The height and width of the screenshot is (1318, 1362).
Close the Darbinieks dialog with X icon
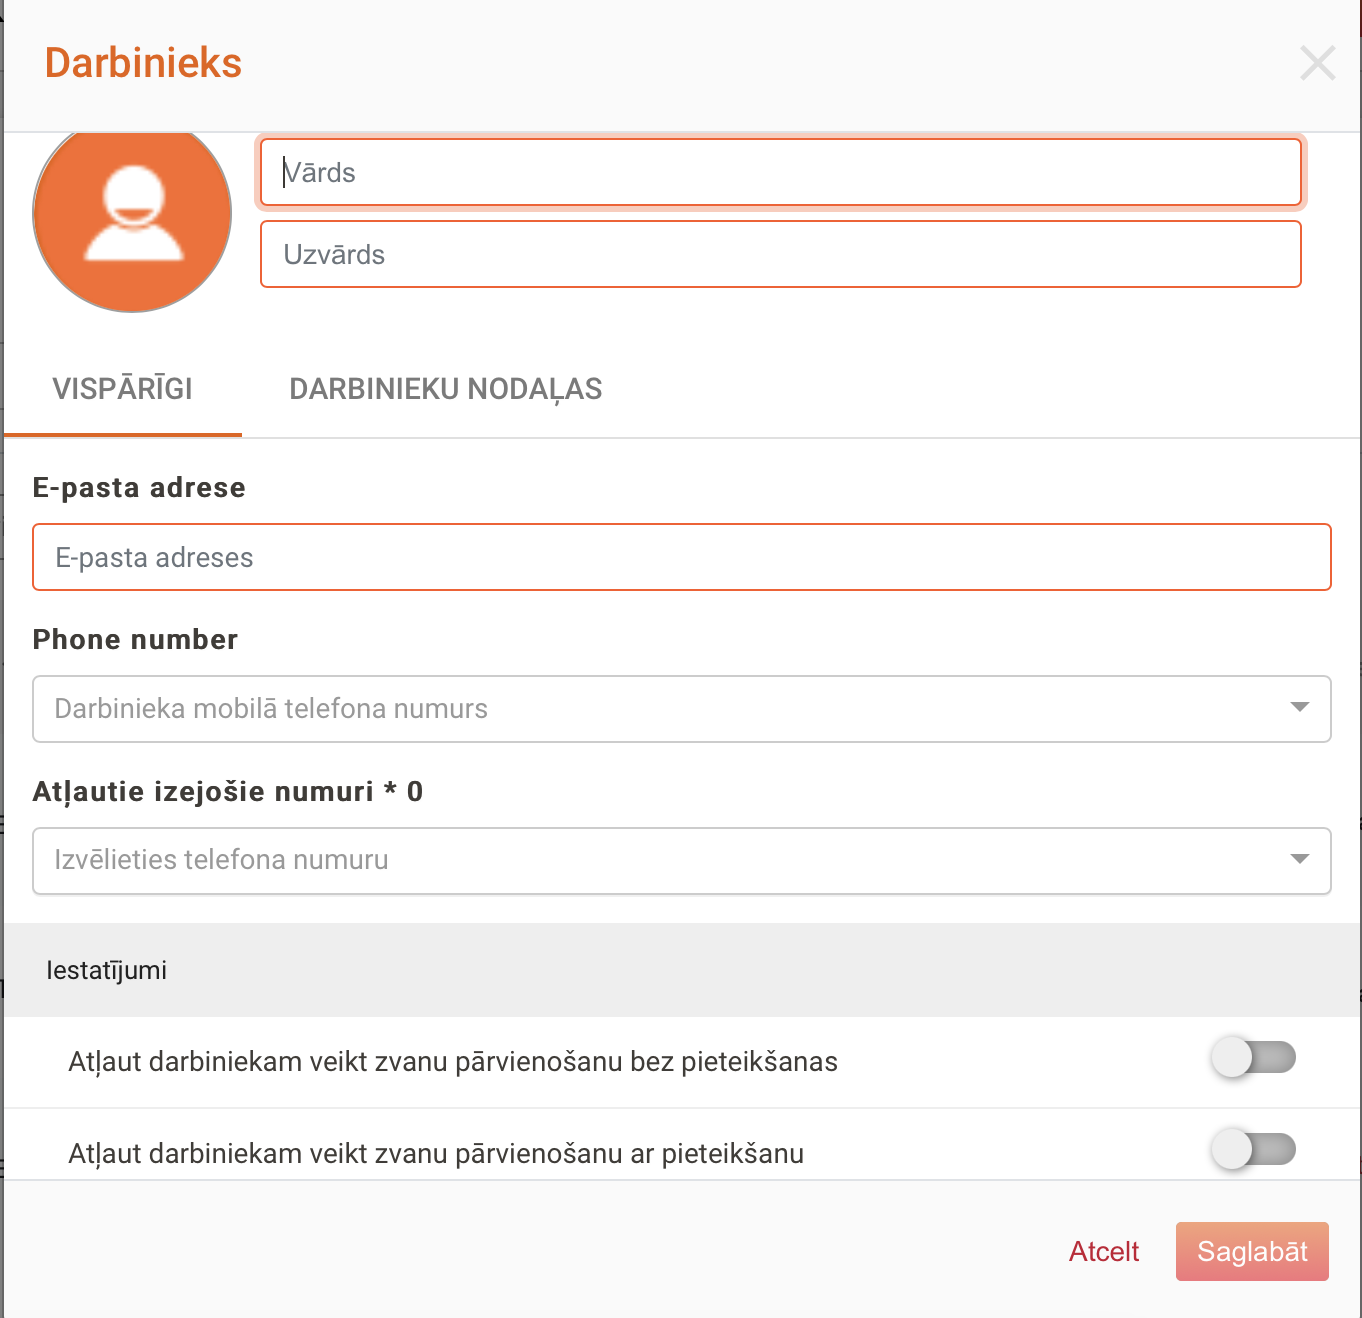[x=1317, y=63]
